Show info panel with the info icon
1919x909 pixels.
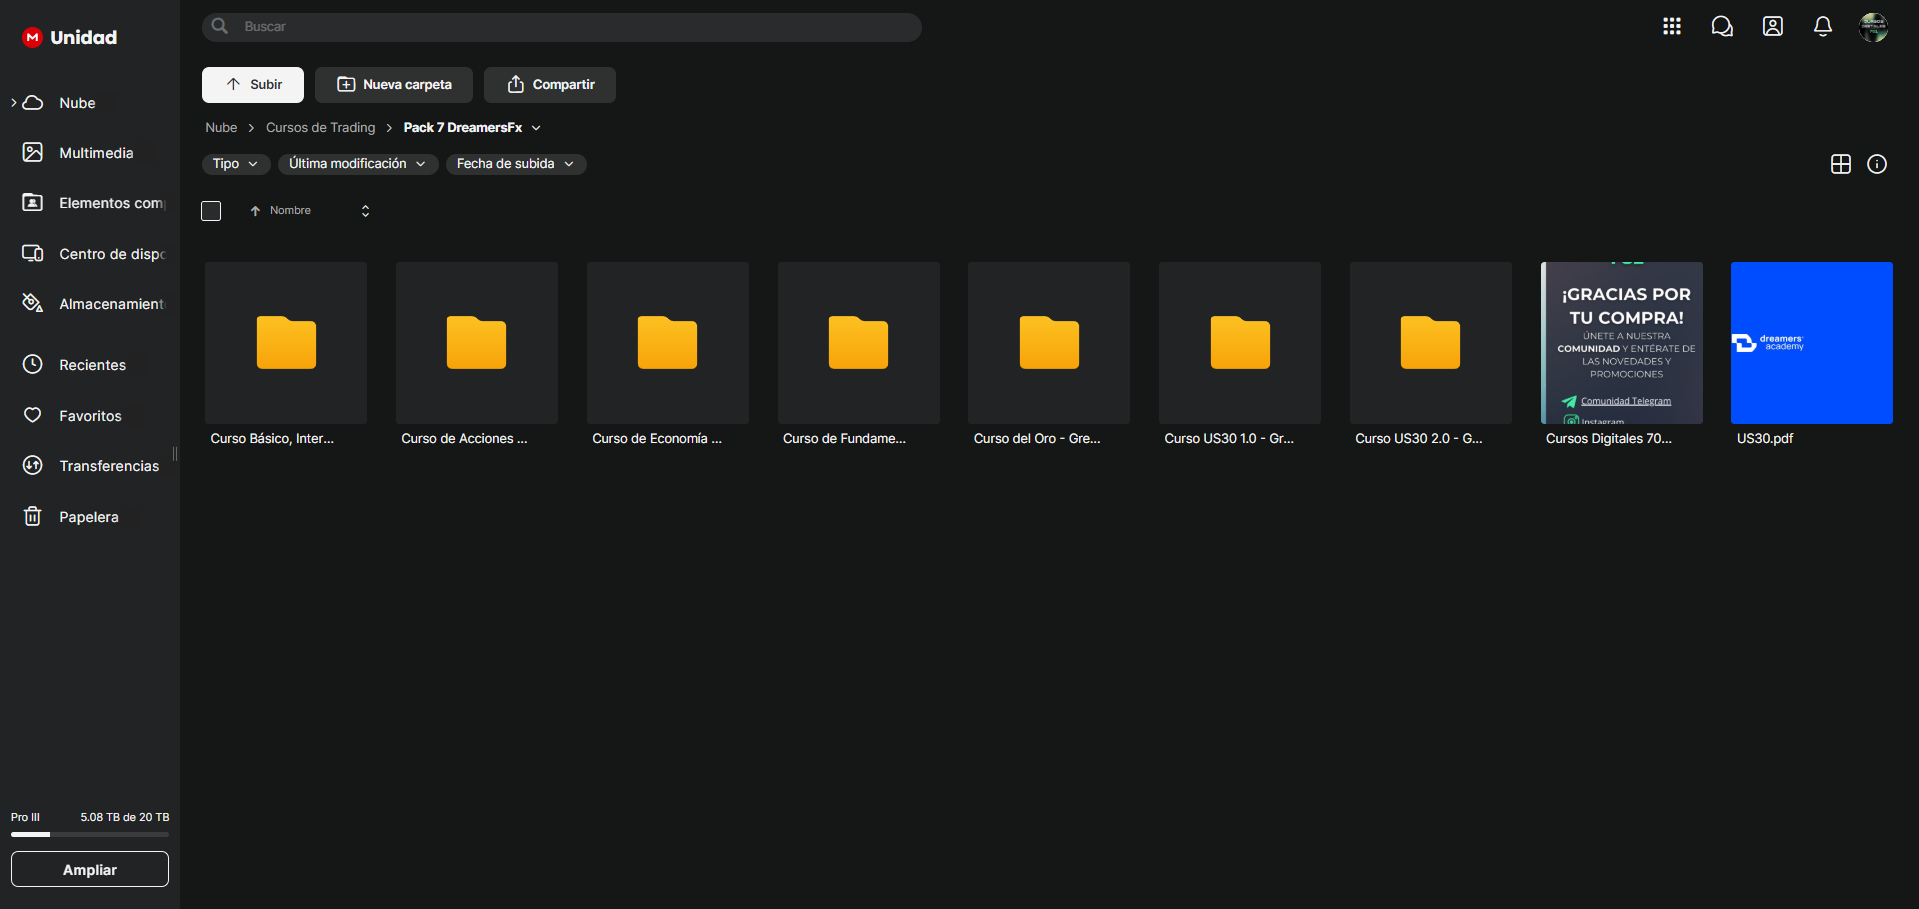point(1876,164)
